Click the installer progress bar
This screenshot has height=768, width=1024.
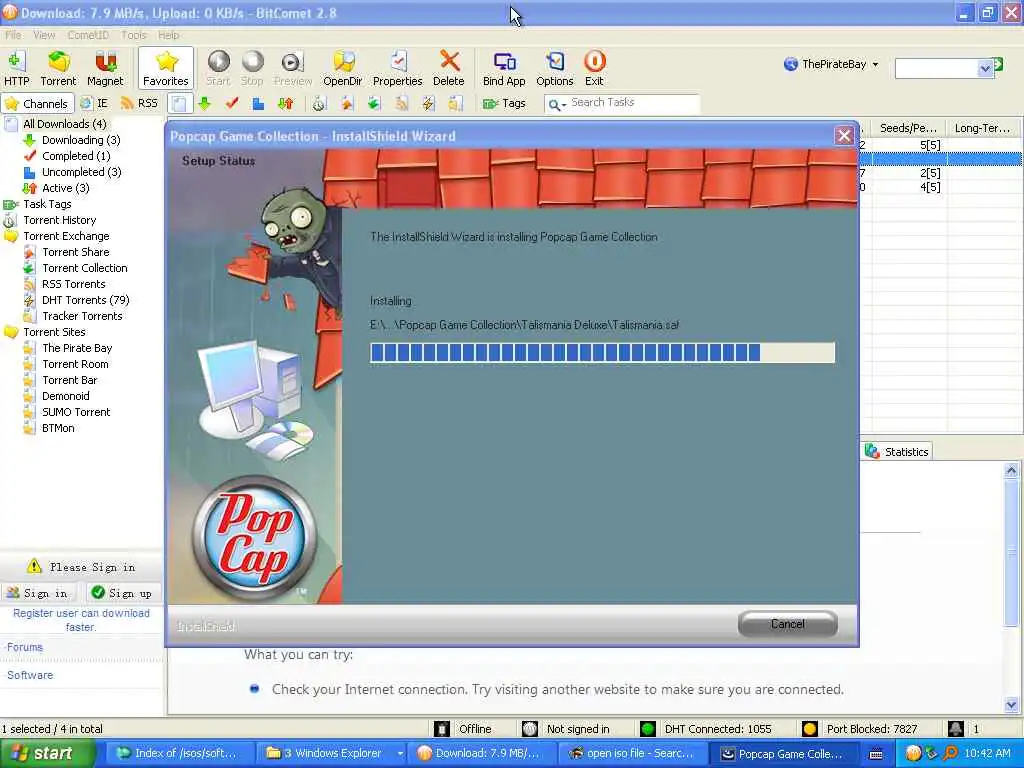602,353
